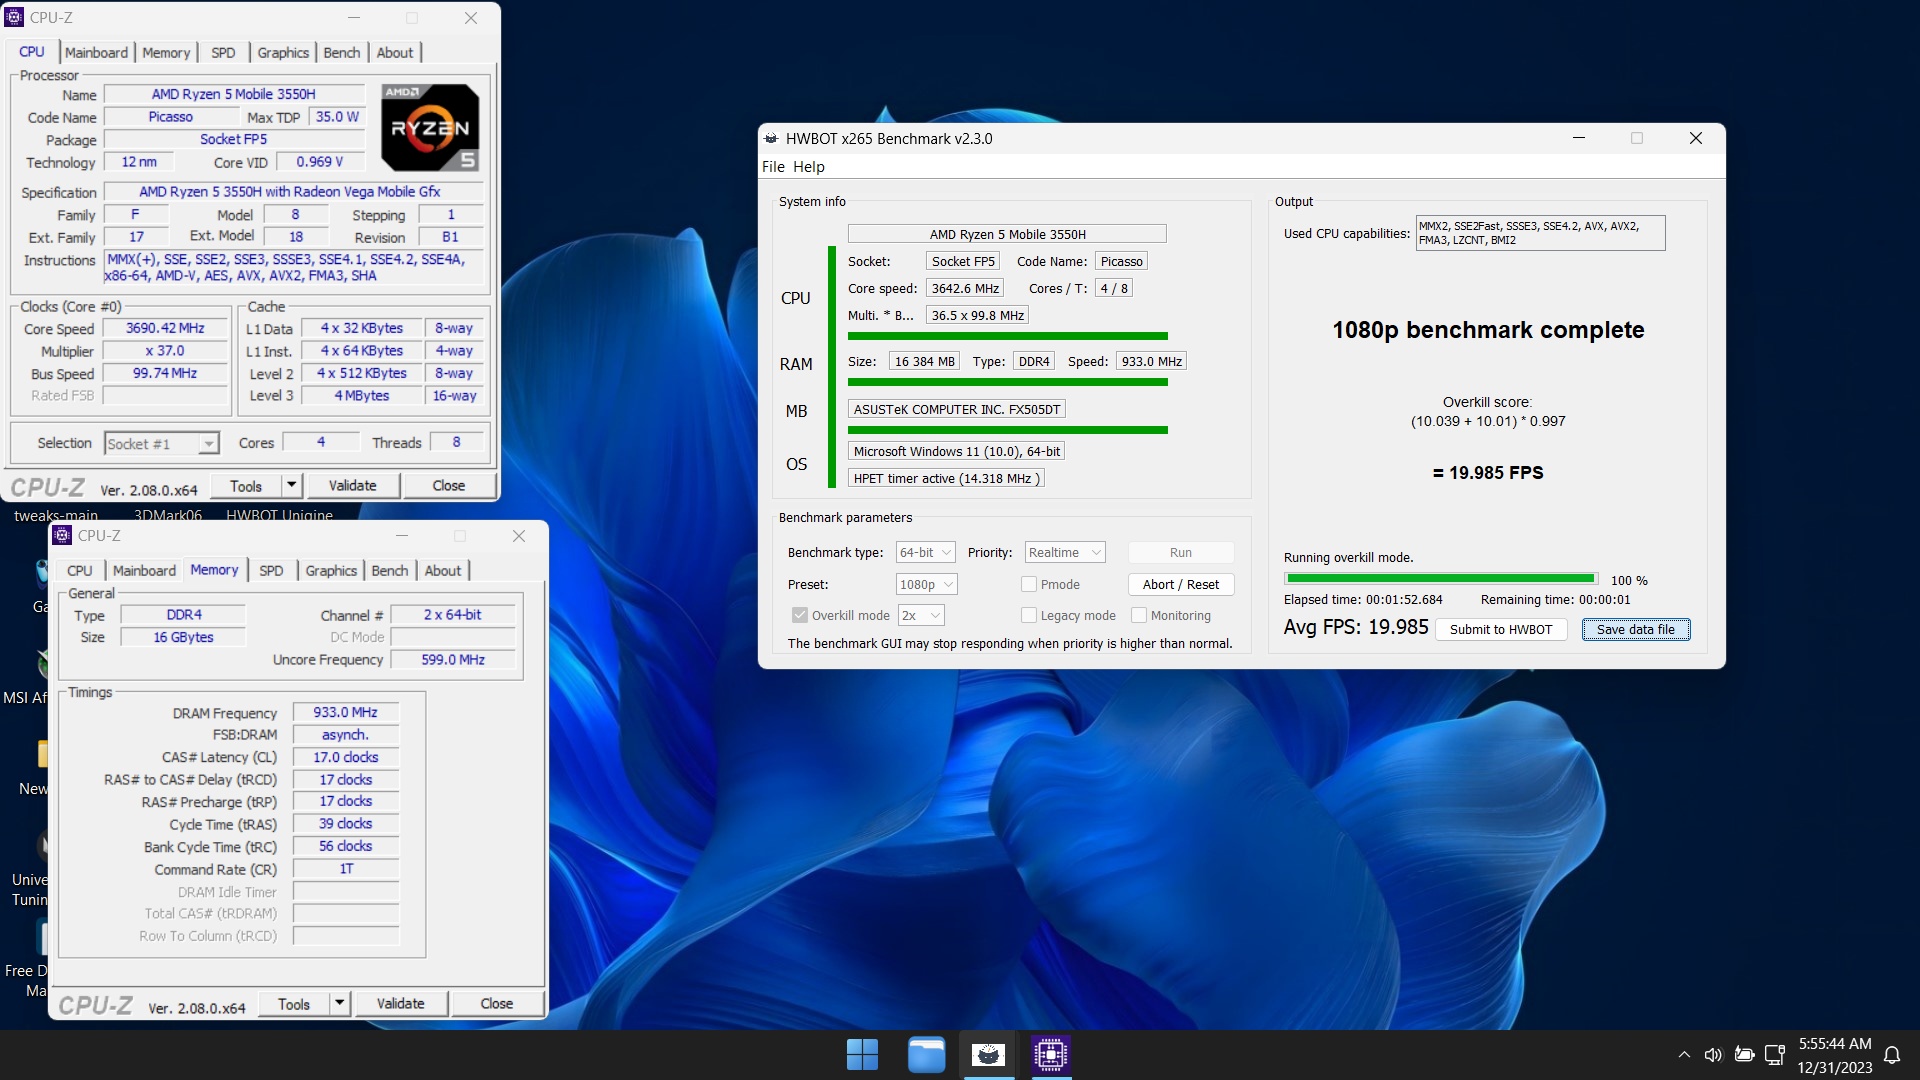Expand the Tools arrow in top CPU-Z window
The width and height of the screenshot is (1920, 1080).
(291, 485)
